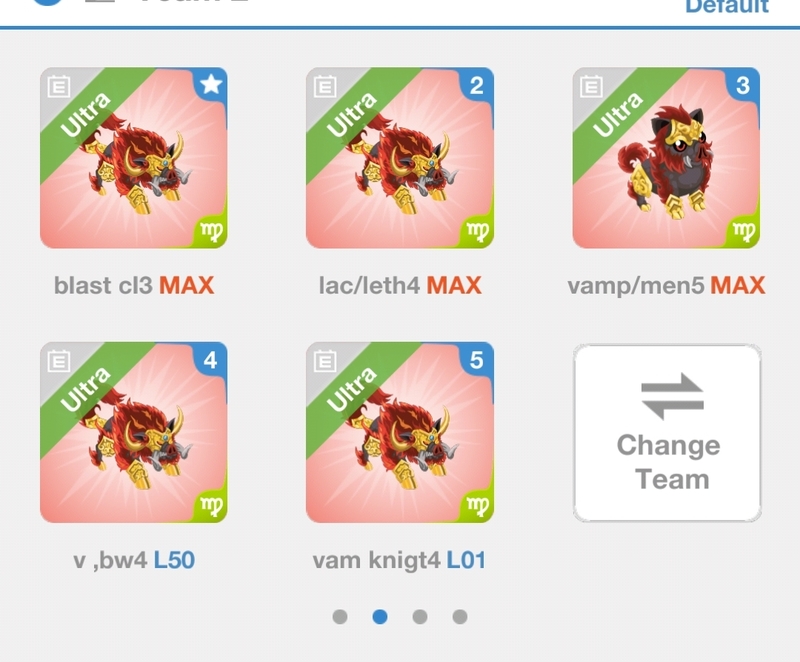The width and height of the screenshot is (800, 662).
Task: Select the lac/leth4 MAX monster thumbnail
Action: 400,158
